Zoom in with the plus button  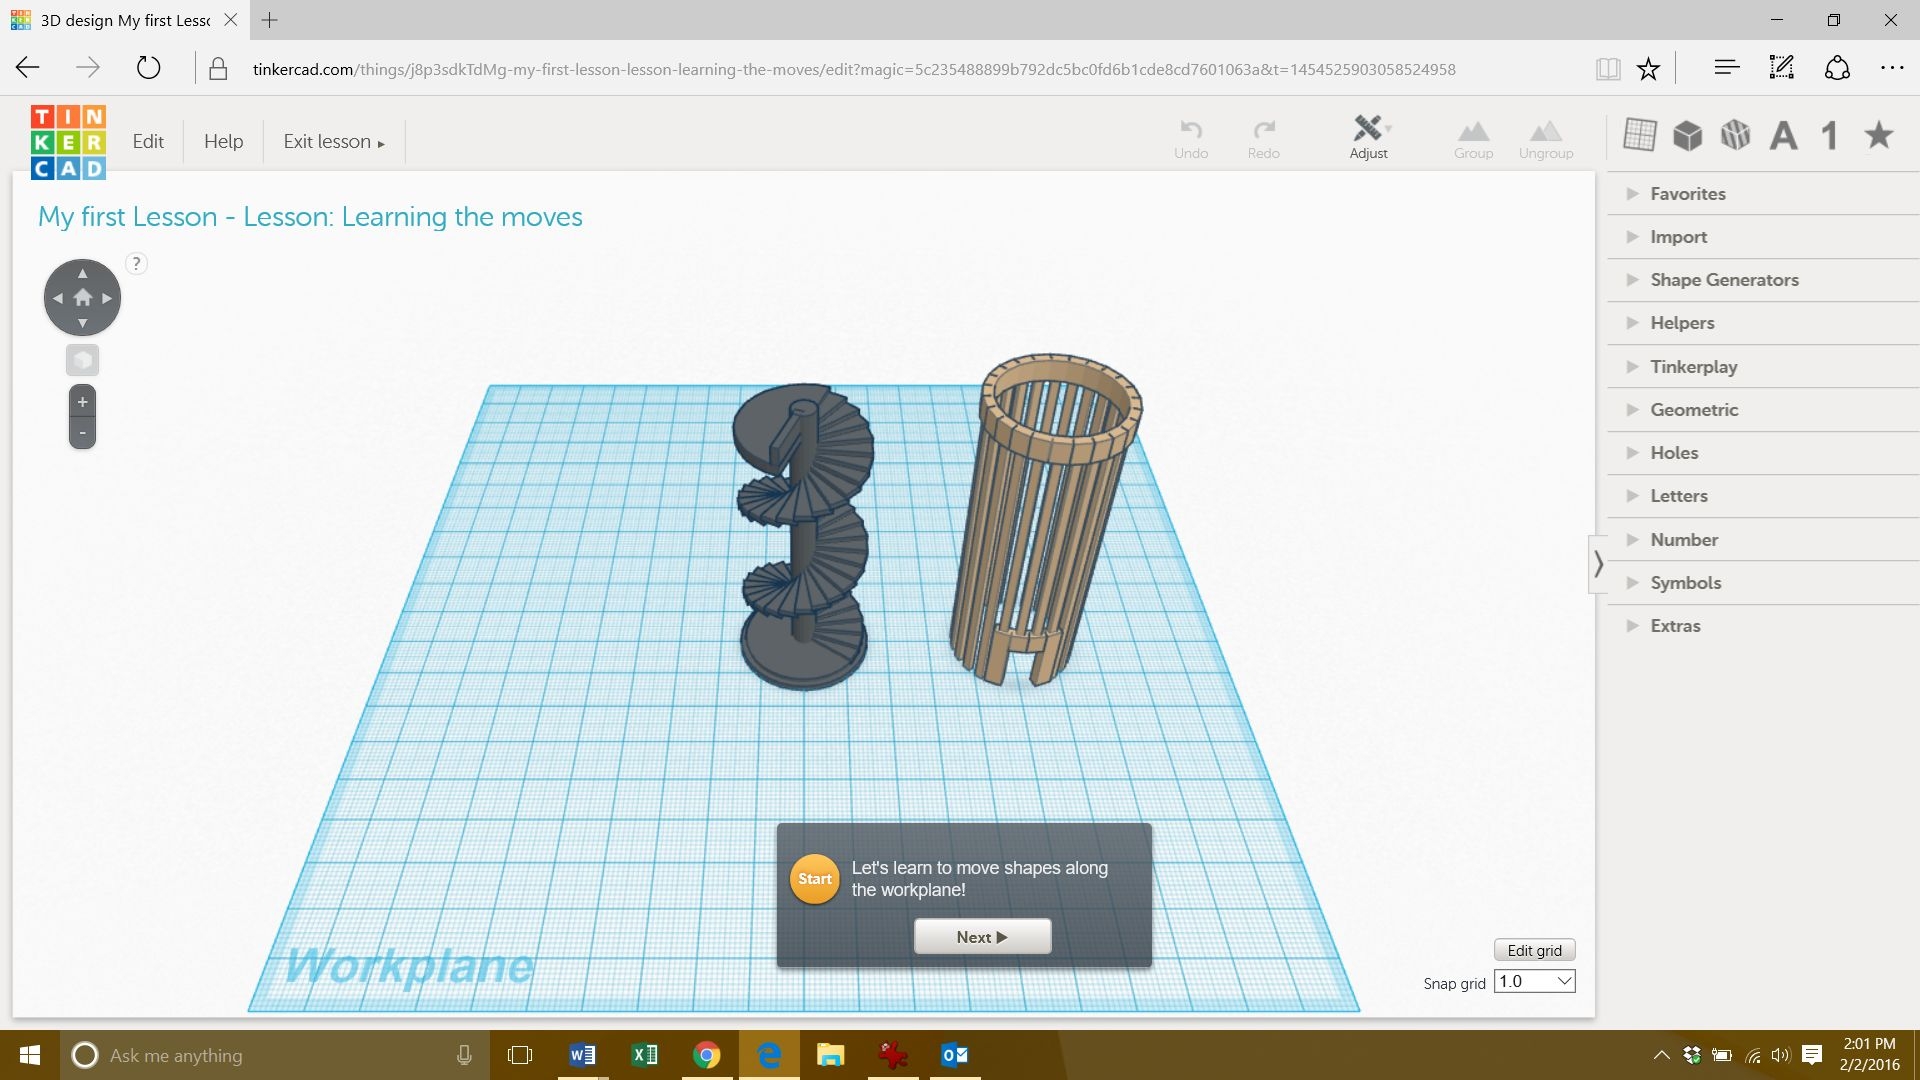(x=82, y=402)
